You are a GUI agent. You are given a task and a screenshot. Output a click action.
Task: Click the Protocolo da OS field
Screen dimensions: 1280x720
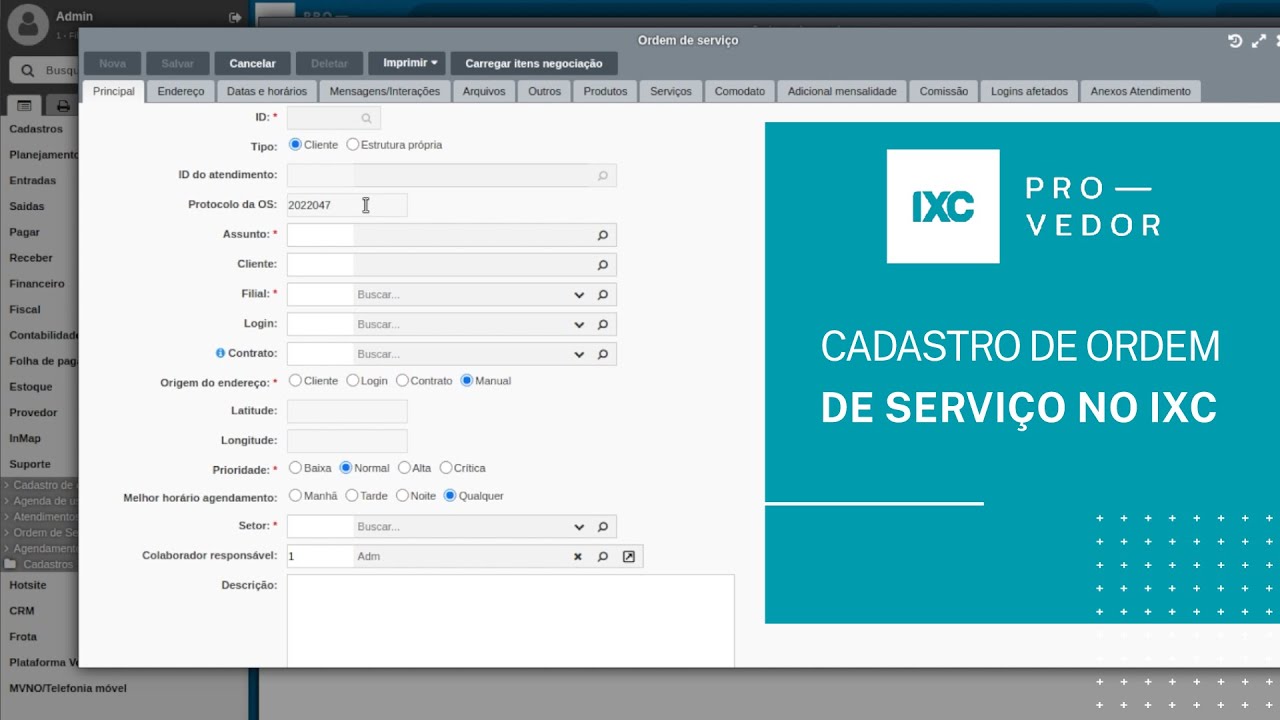coord(347,205)
